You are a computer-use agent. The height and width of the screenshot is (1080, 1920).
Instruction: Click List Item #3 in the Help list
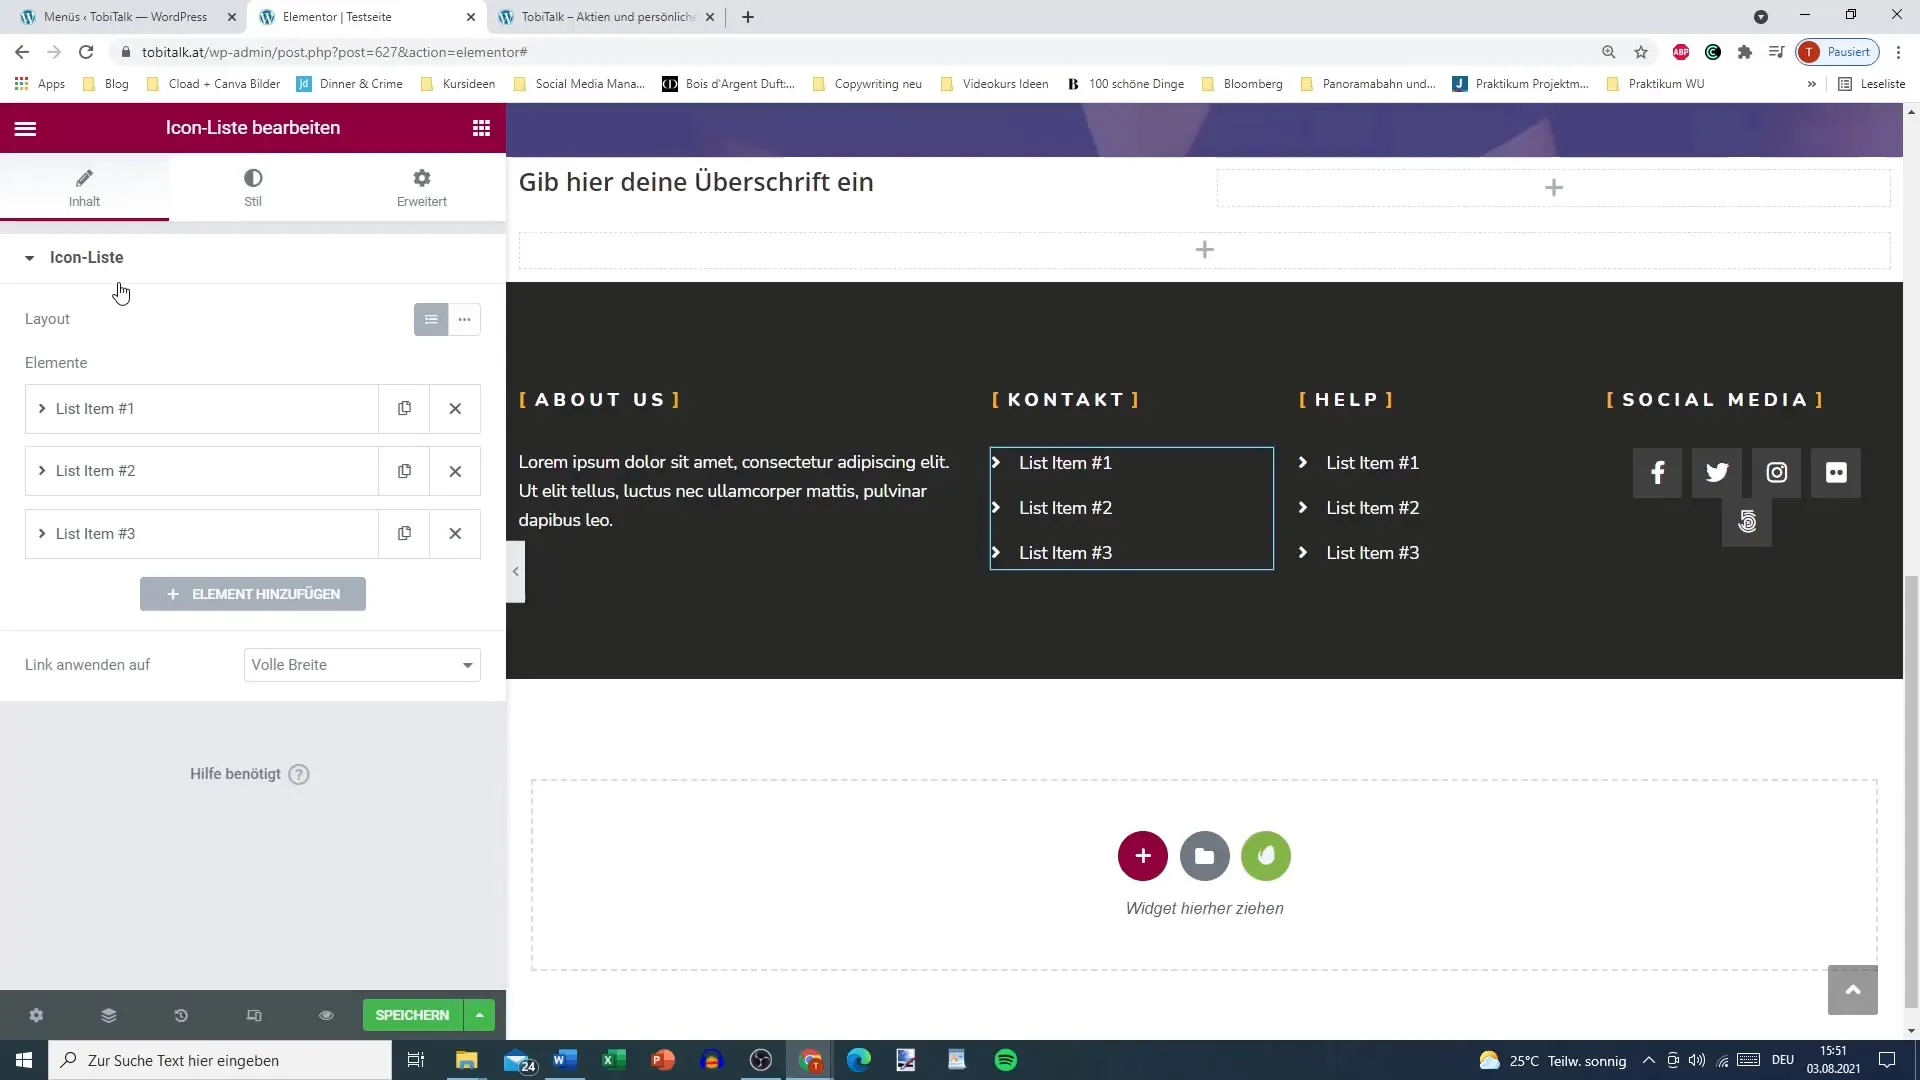tap(1372, 553)
